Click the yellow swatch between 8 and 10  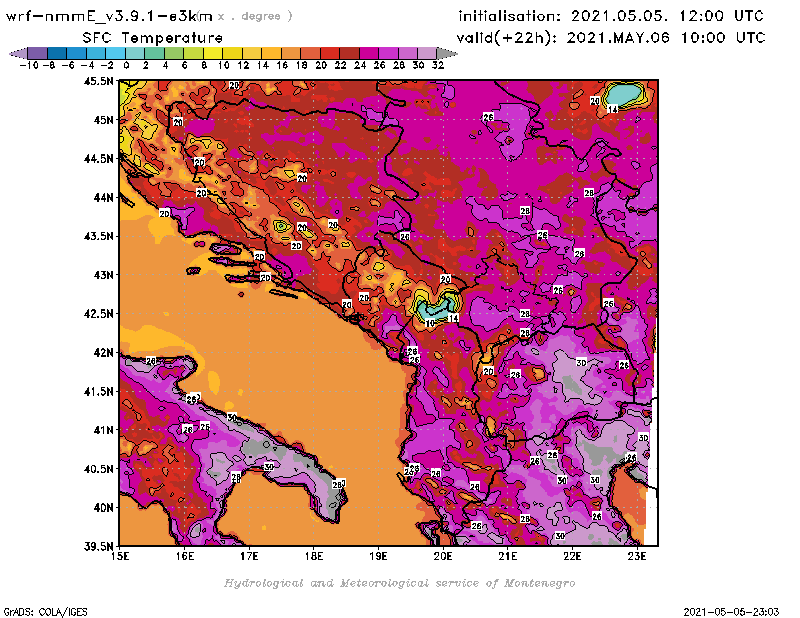point(213,53)
